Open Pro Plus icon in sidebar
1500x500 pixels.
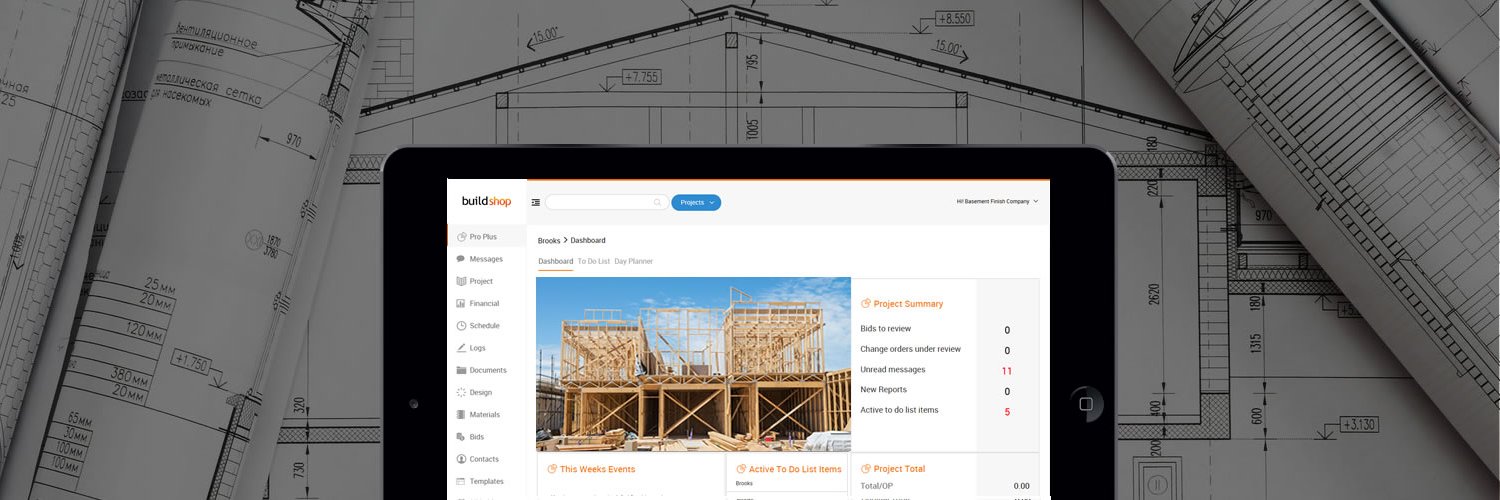tap(461, 237)
